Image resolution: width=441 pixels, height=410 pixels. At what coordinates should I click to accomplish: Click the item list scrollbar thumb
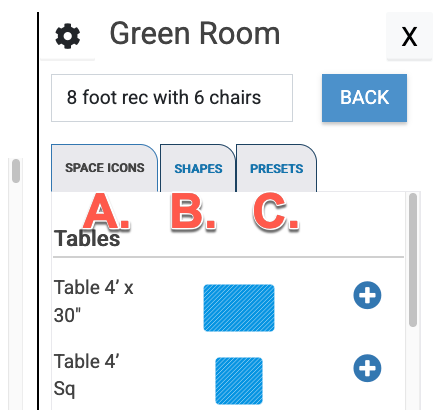coord(413,260)
